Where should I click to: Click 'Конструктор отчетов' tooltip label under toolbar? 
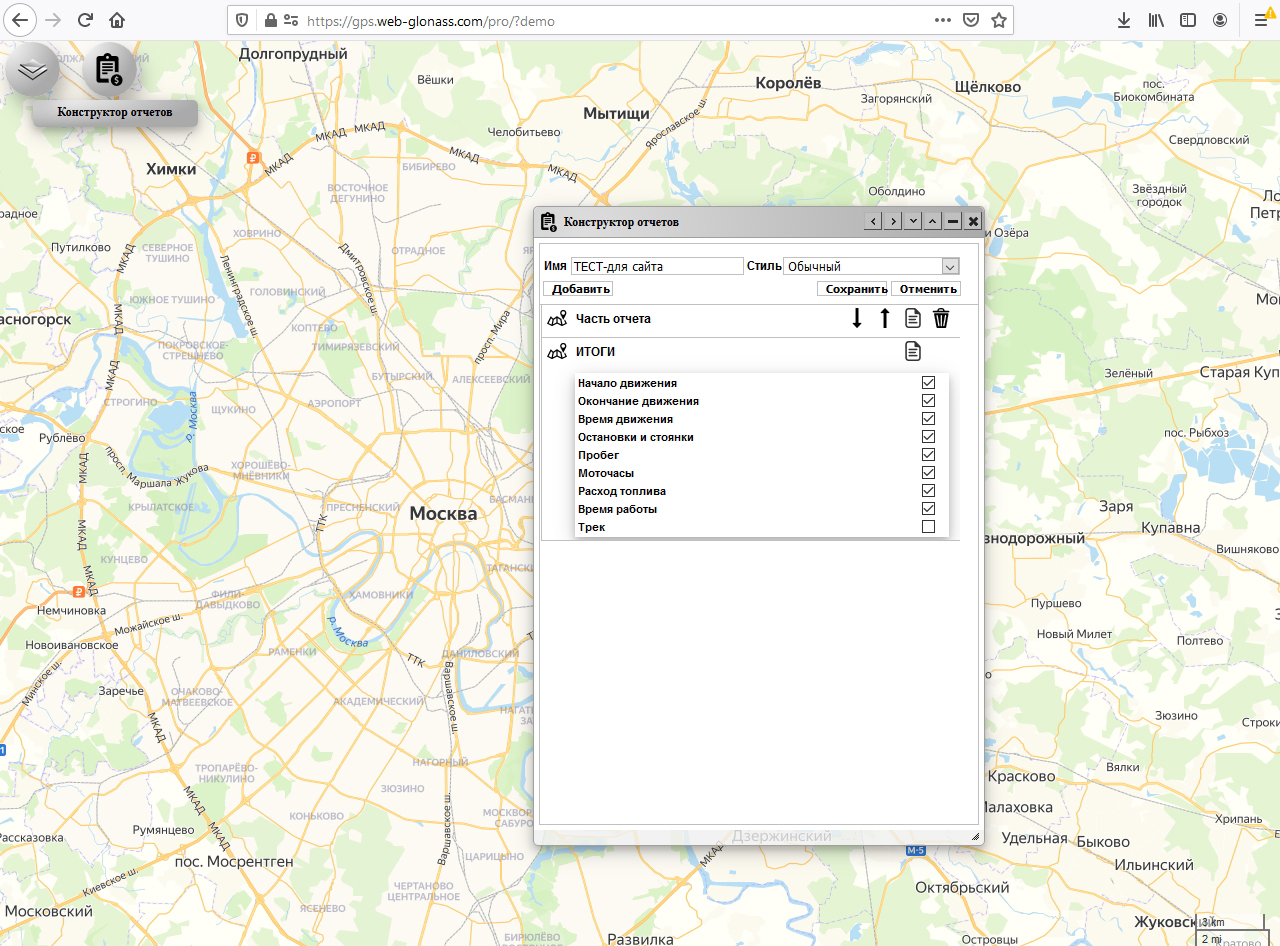pyautogui.click(x=115, y=113)
